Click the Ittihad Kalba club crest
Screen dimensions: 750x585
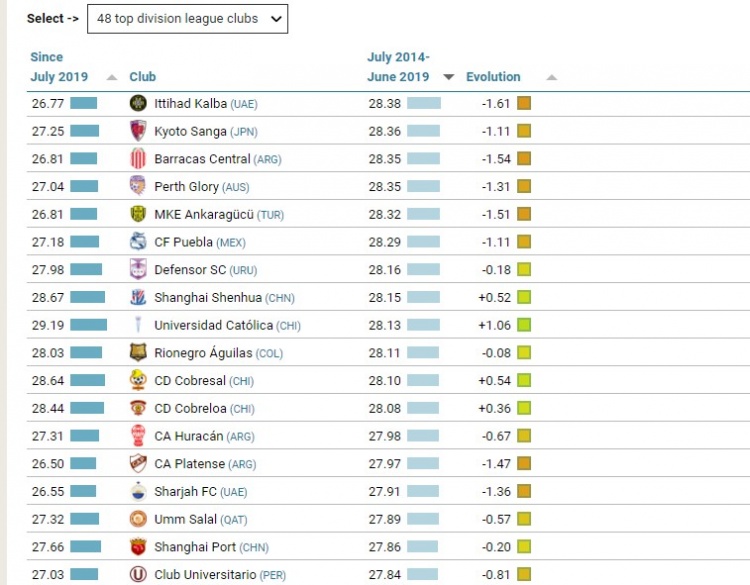[x=138, y=103]
